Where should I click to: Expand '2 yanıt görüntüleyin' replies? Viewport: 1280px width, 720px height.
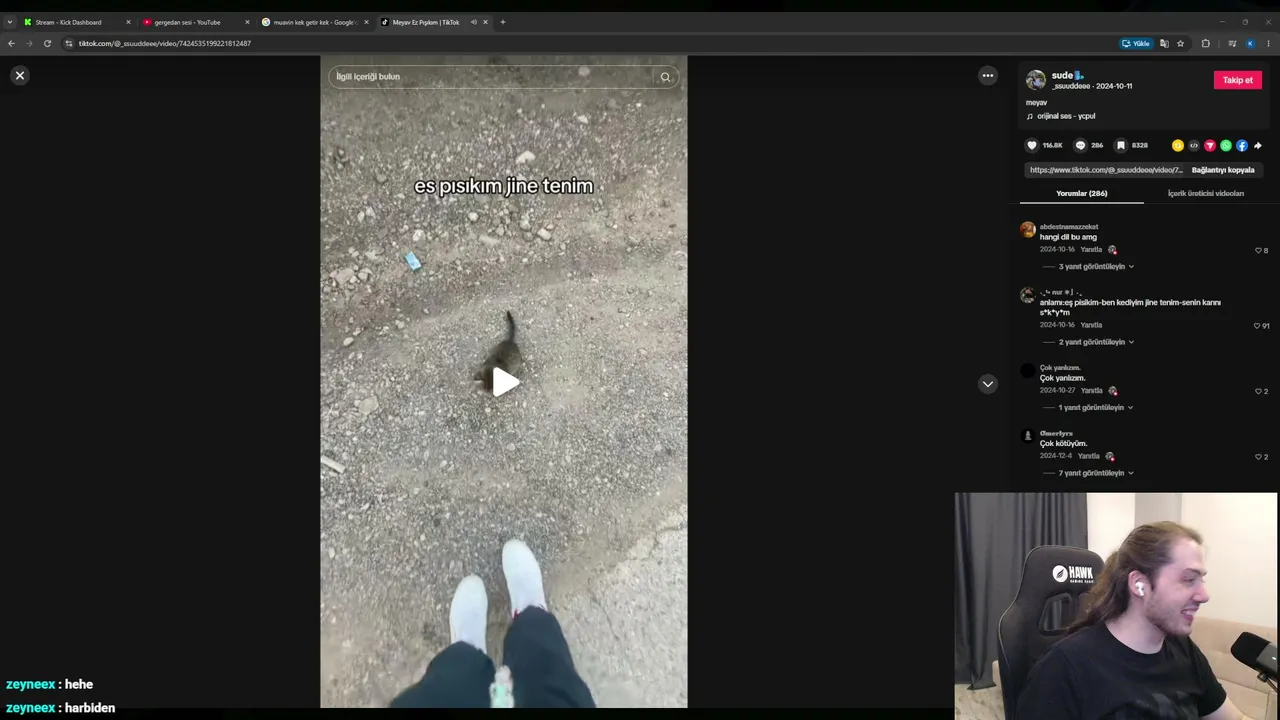tap(1096, 342)
